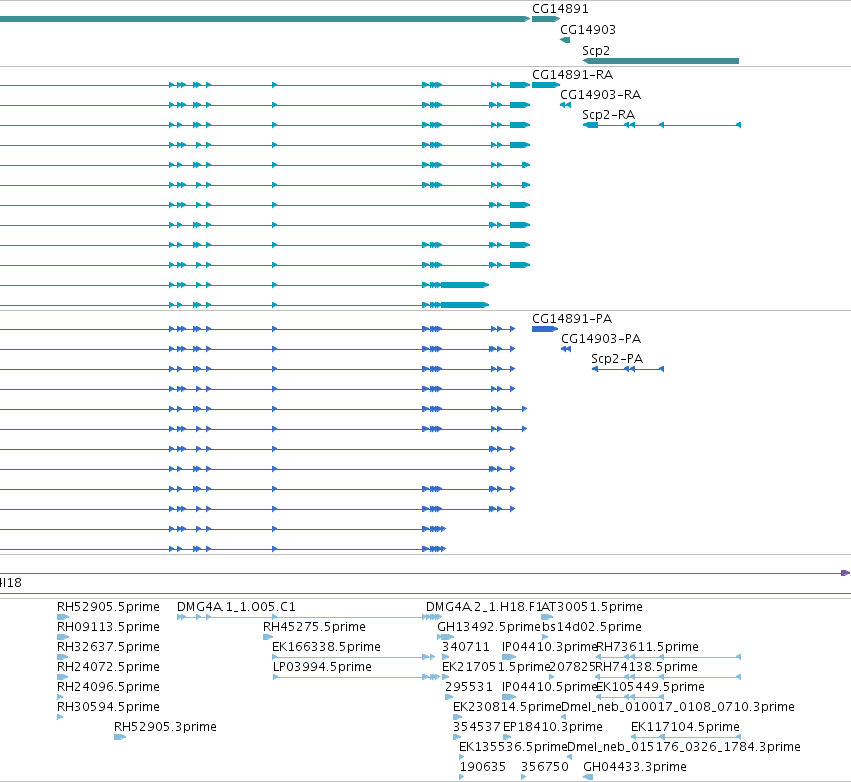Open EST RH74138.5prime

pyautogui.click(x=646, y=667)
